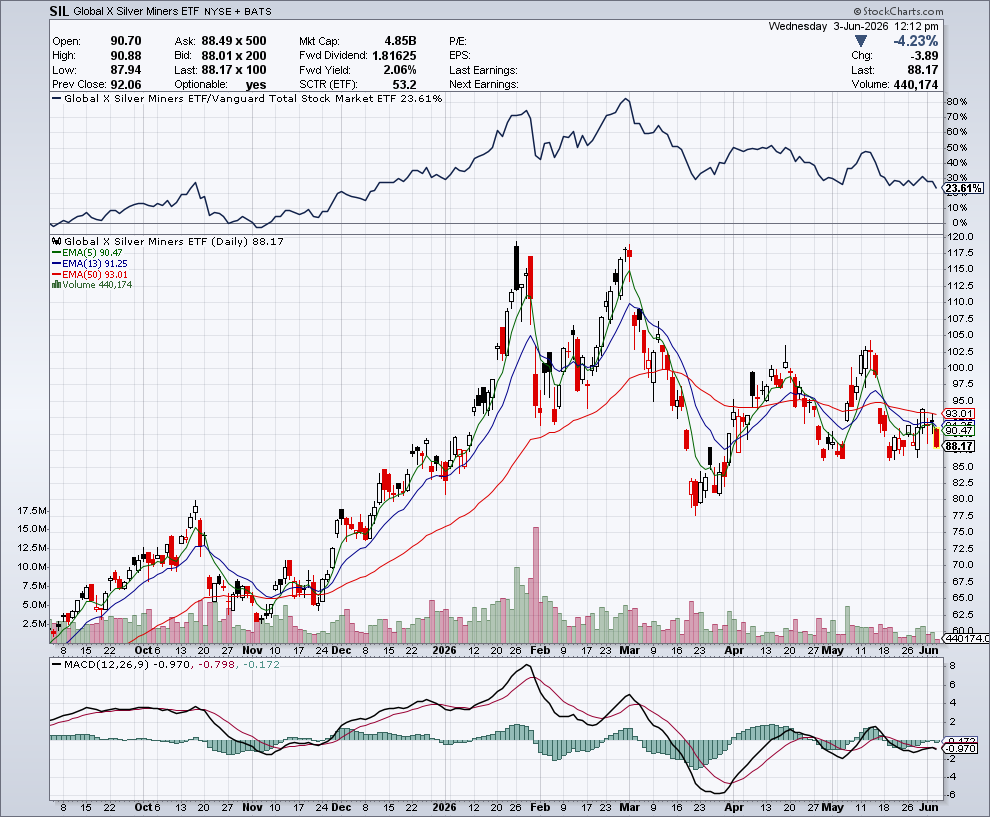This screenshot has height=817, width=990.
Task: Click the Chg value -3.89
Action: [925, 56]
